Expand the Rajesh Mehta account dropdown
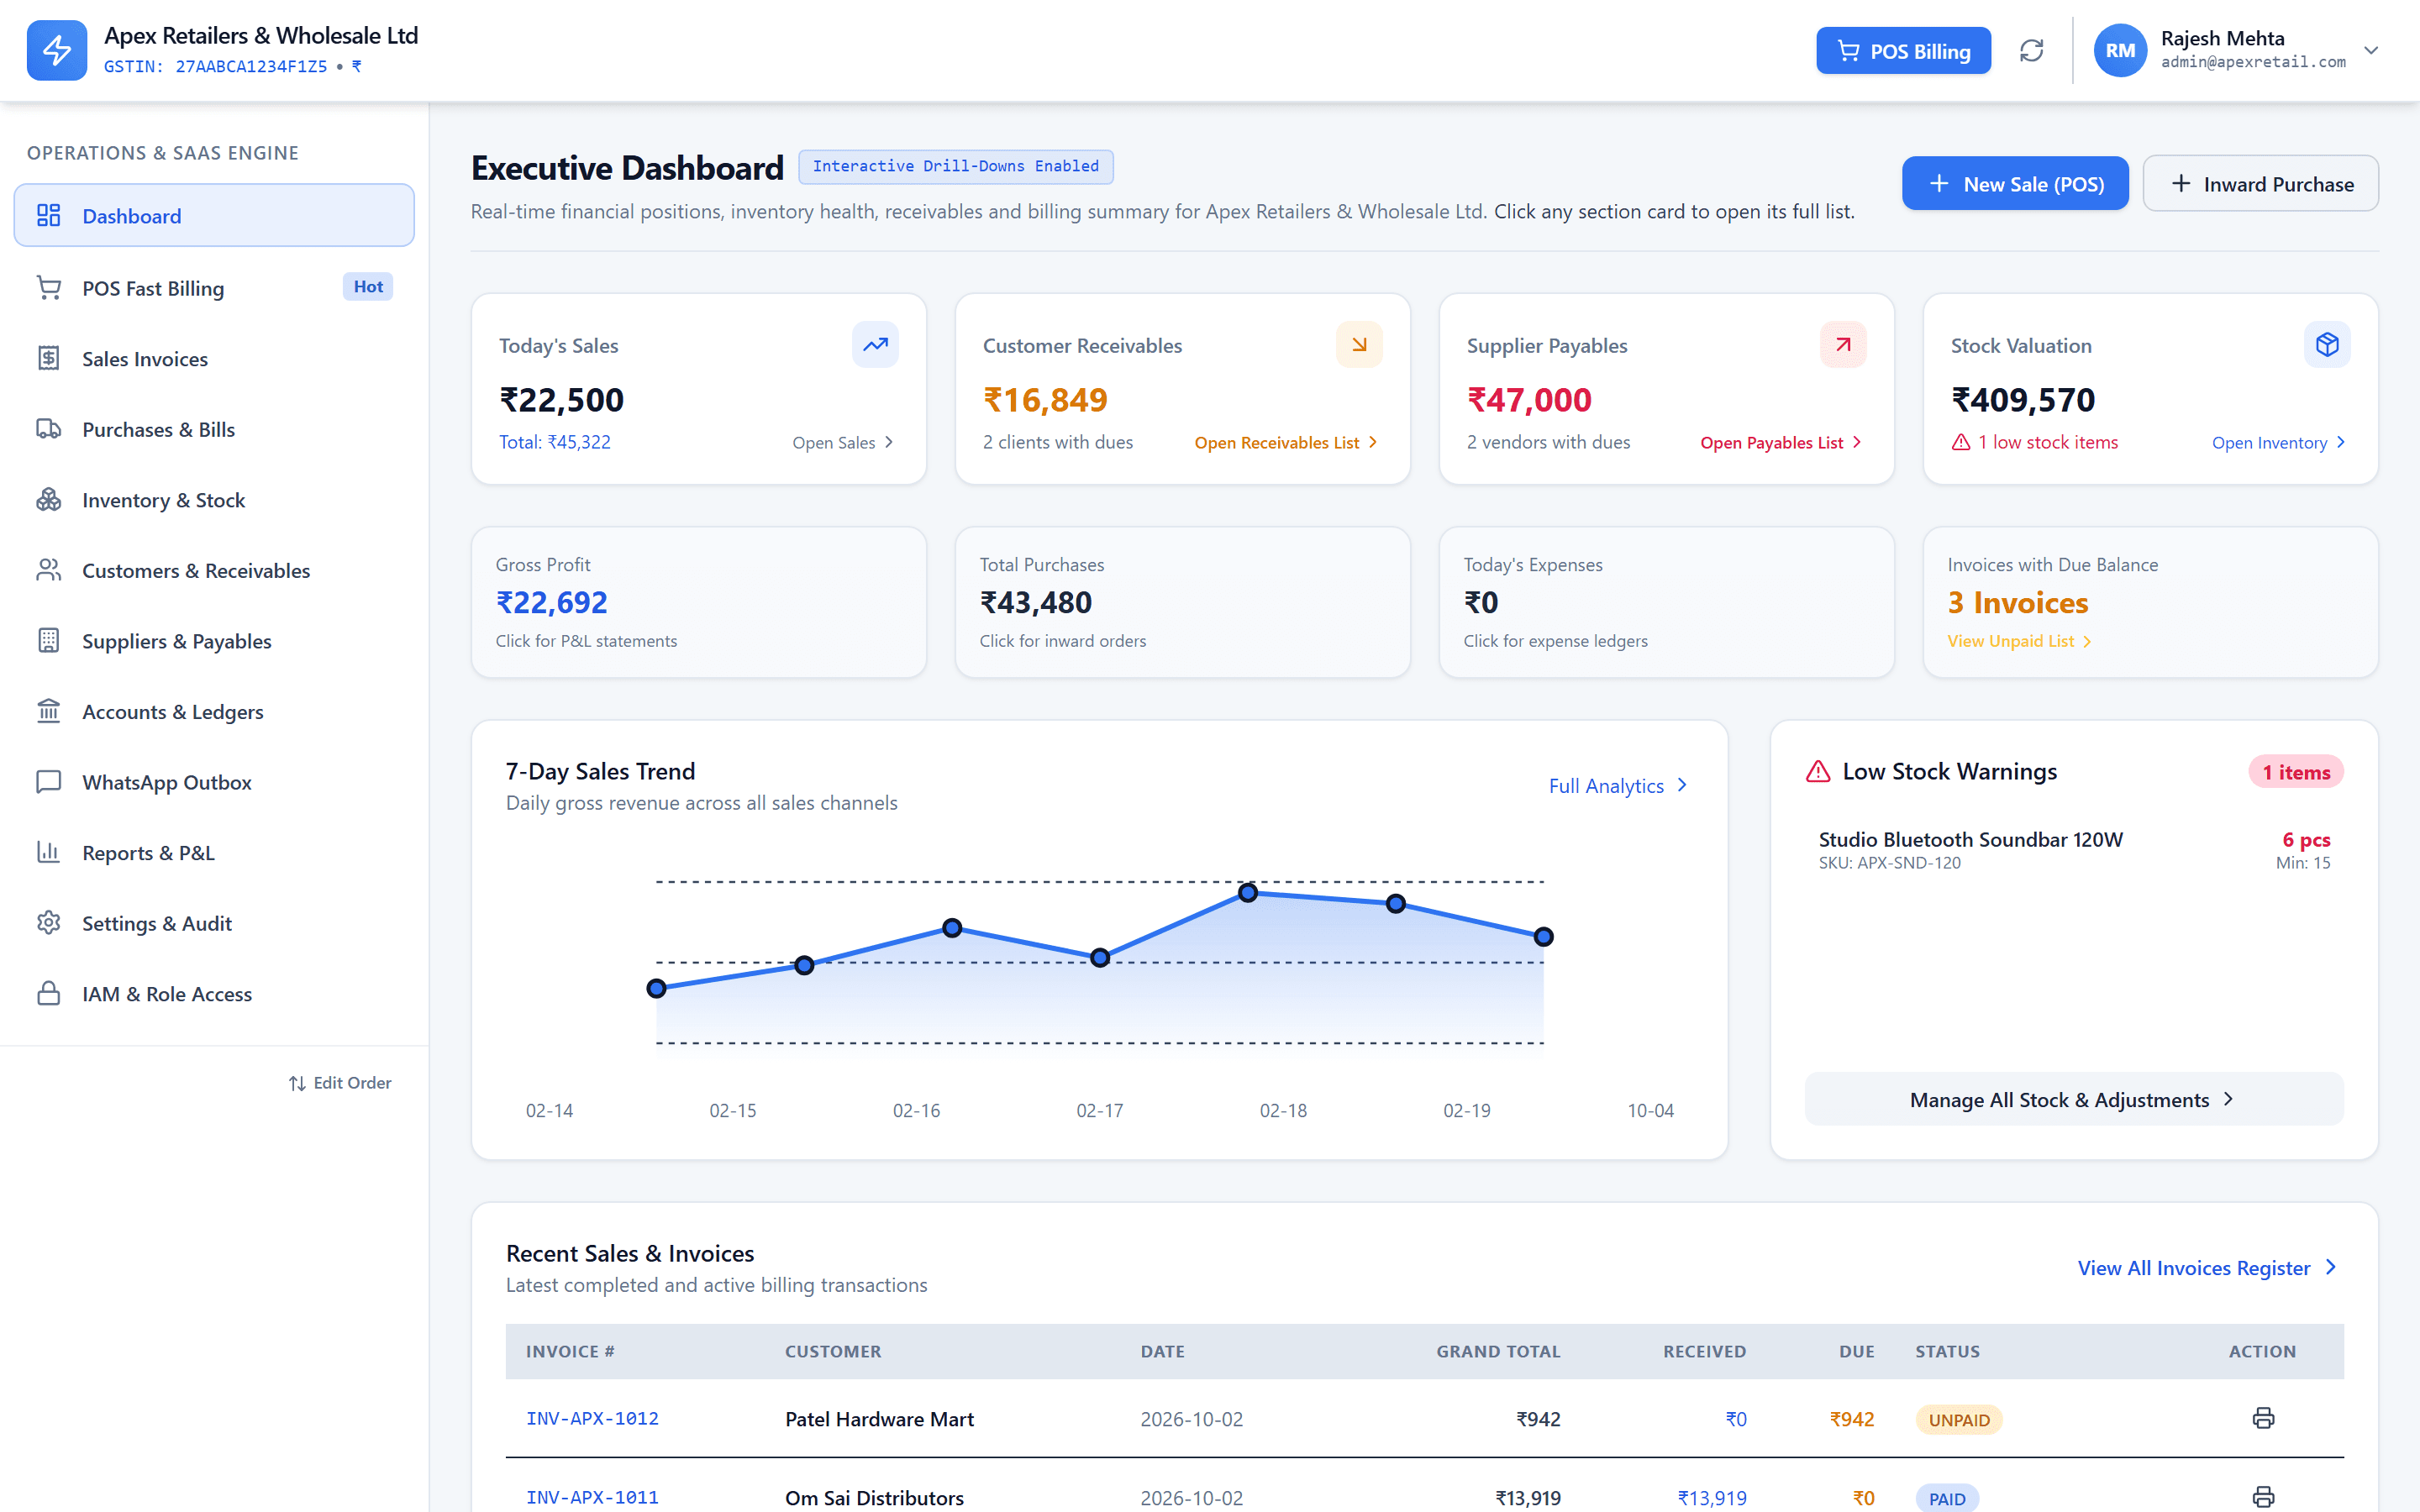The width and height of the screenshot is (2420, 1512). click(x=2371, y=50)
